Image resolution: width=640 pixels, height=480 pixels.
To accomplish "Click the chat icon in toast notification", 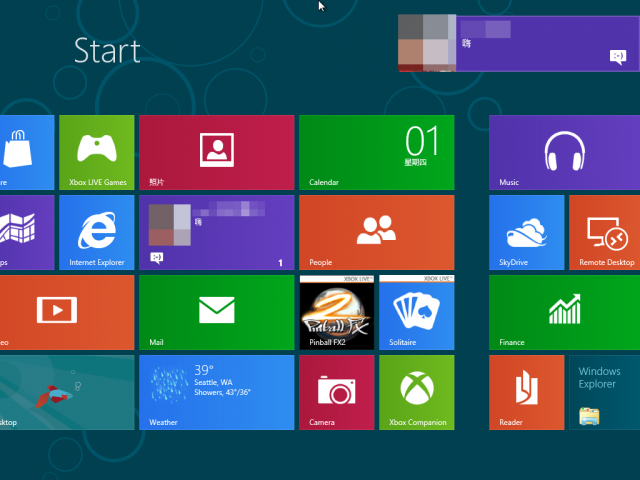I will tap(618, 57).
